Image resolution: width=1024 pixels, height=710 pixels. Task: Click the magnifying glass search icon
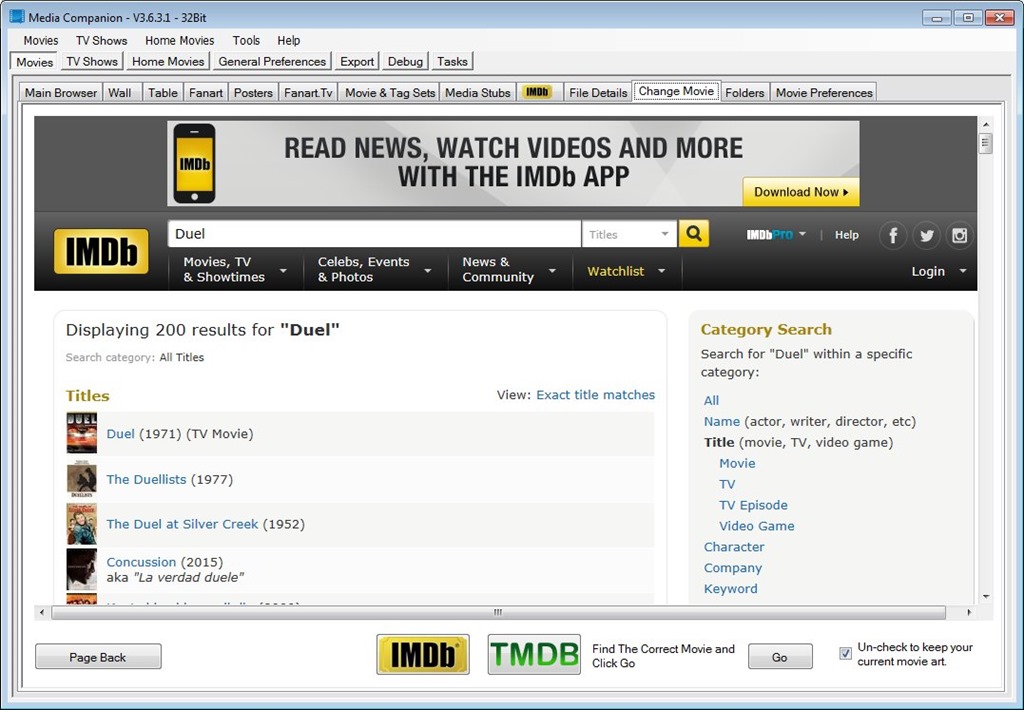coord(694,234)
